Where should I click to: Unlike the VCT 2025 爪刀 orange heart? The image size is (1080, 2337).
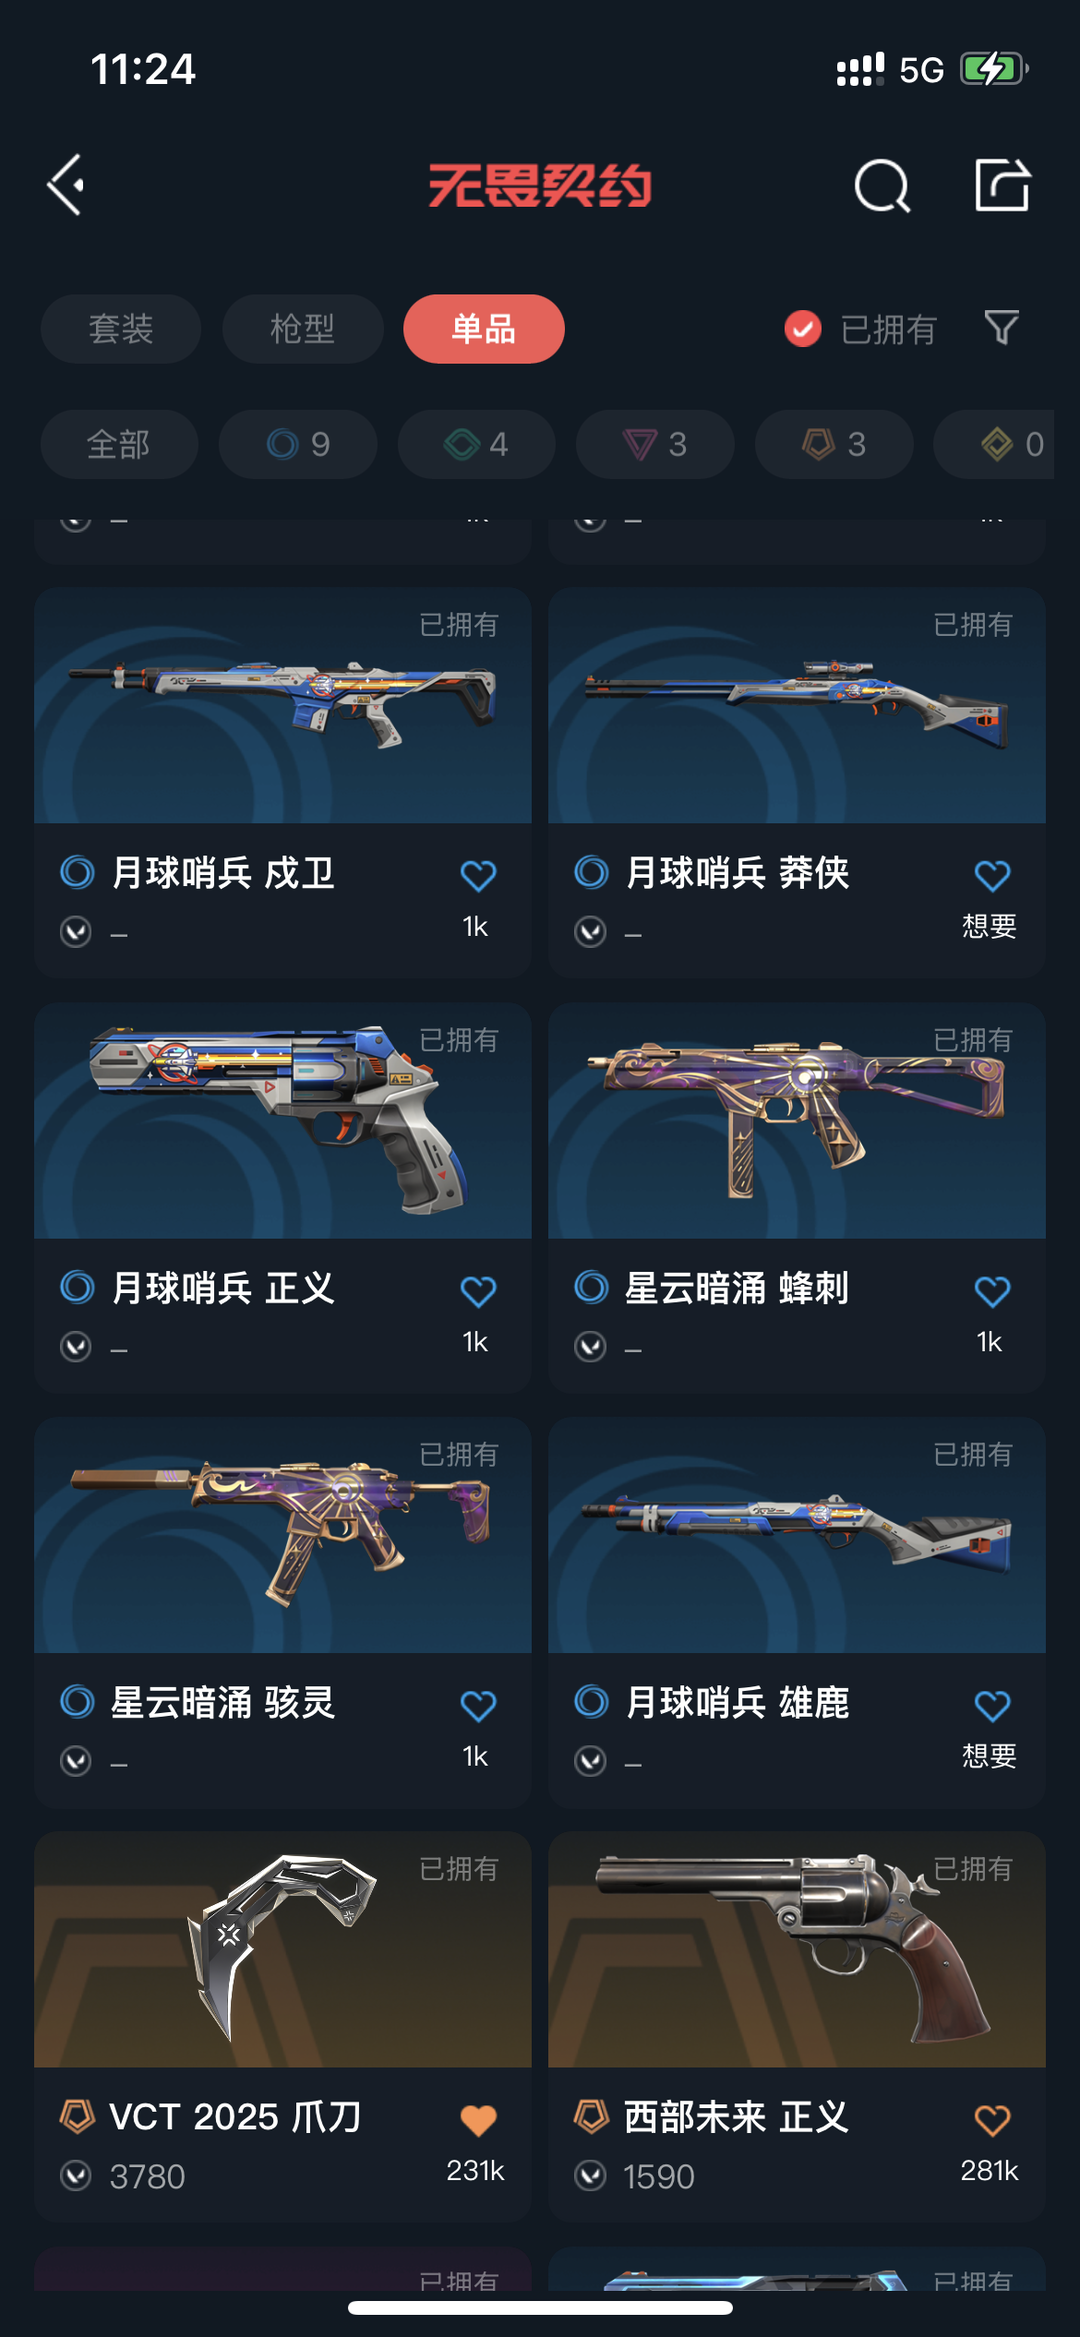478,2120
